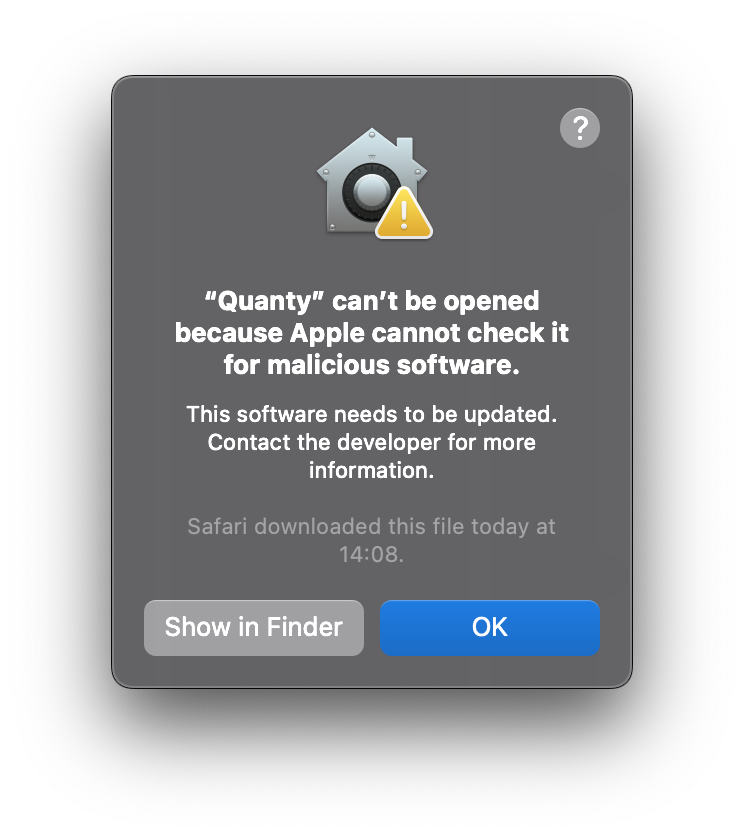Click the 14:08 download time text
This screenshot has height=836, width=744.
point(372,554)
